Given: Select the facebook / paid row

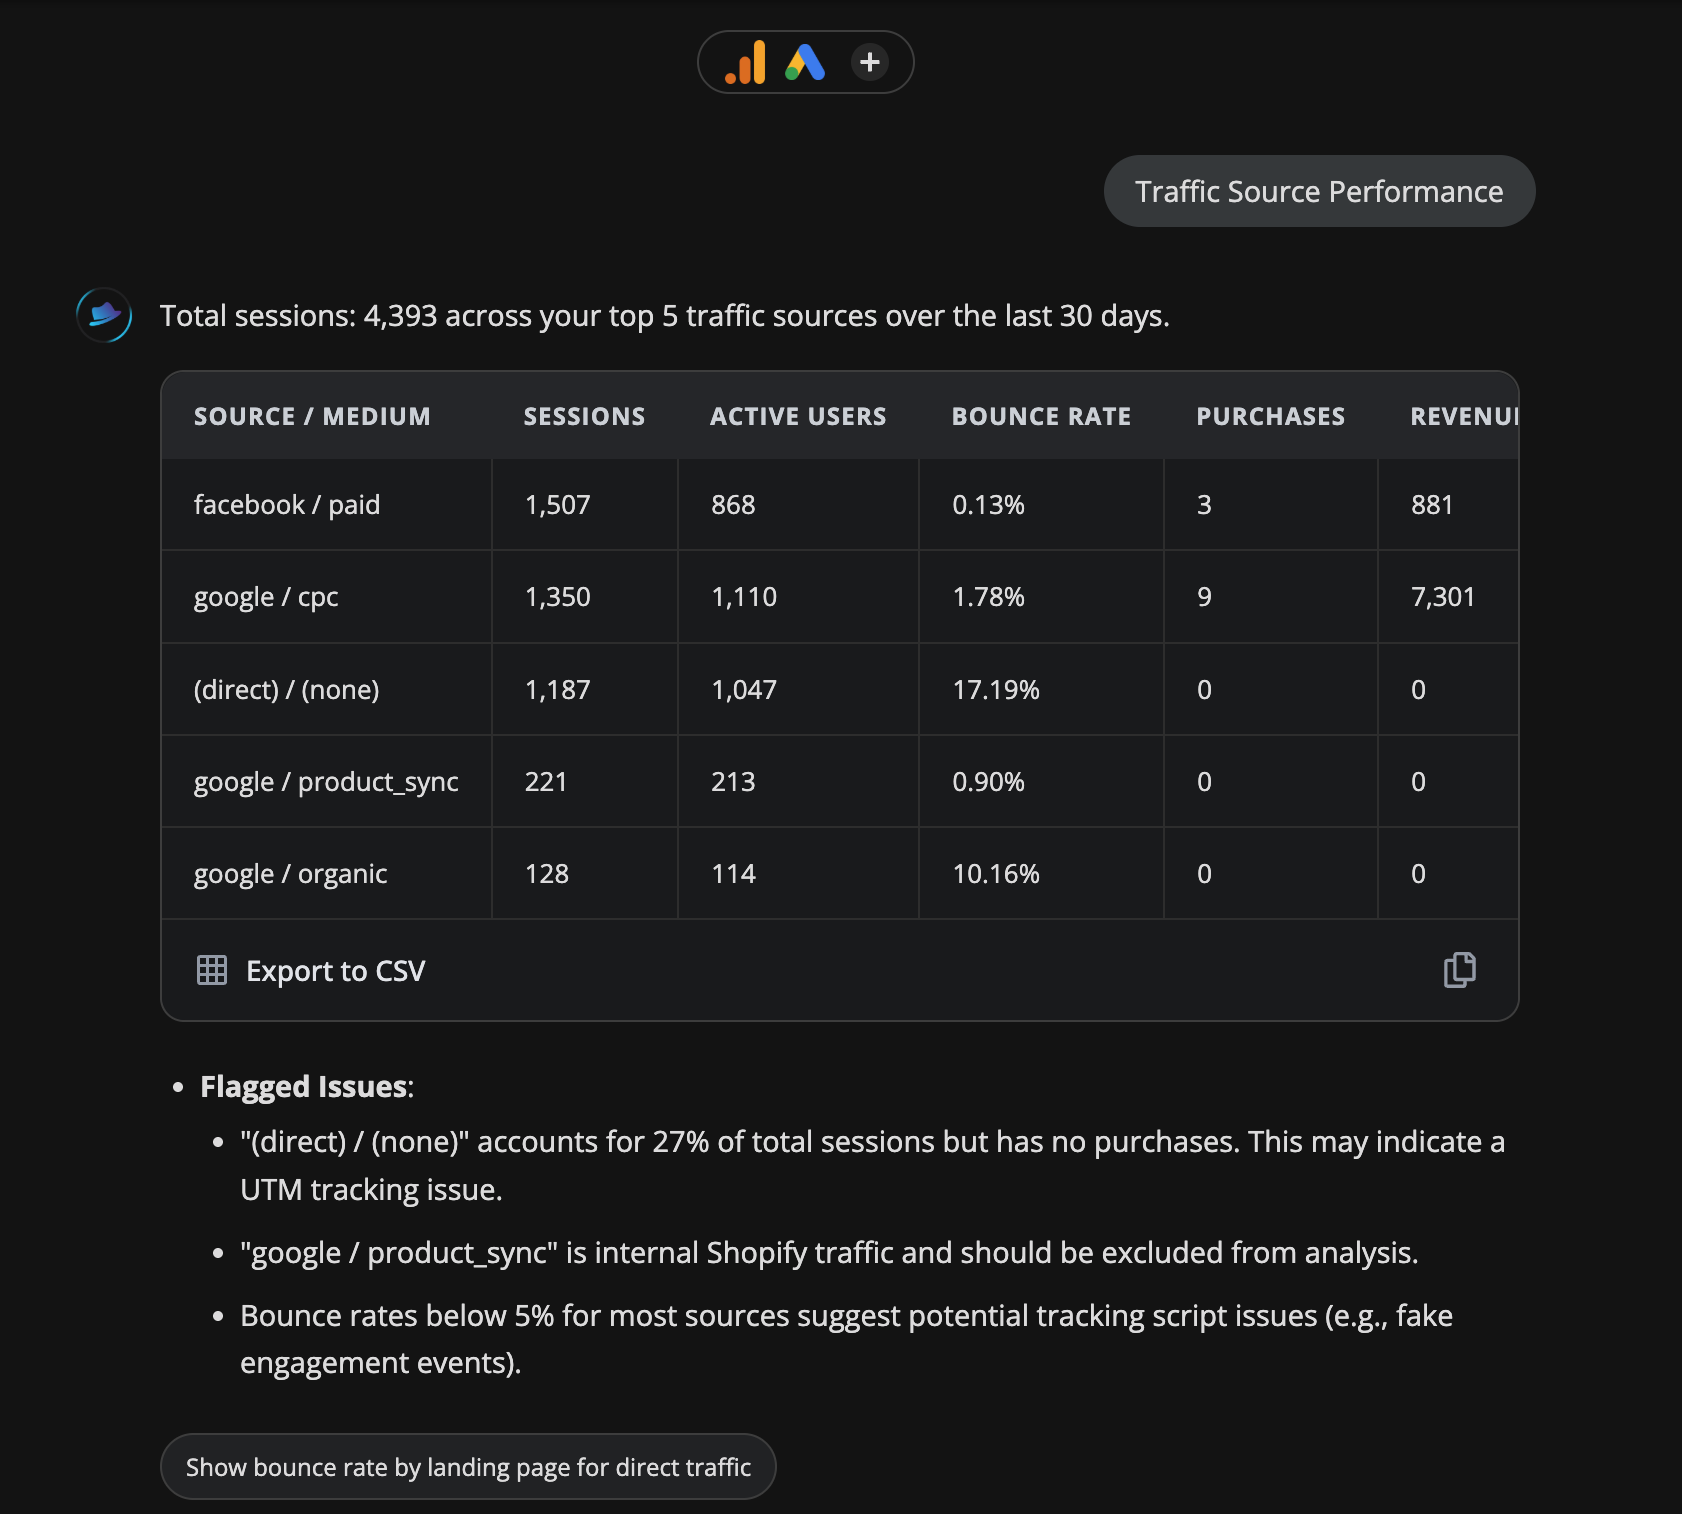Looking at the screenshot, I should [287, 505].
